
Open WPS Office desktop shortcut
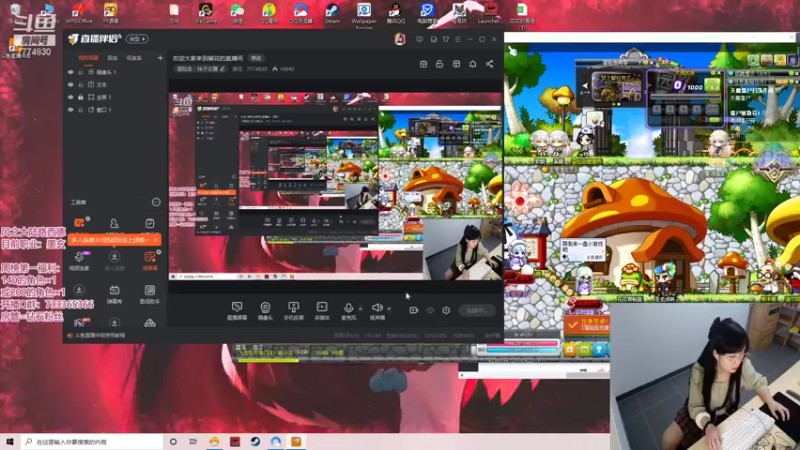(x=79, y=14)
